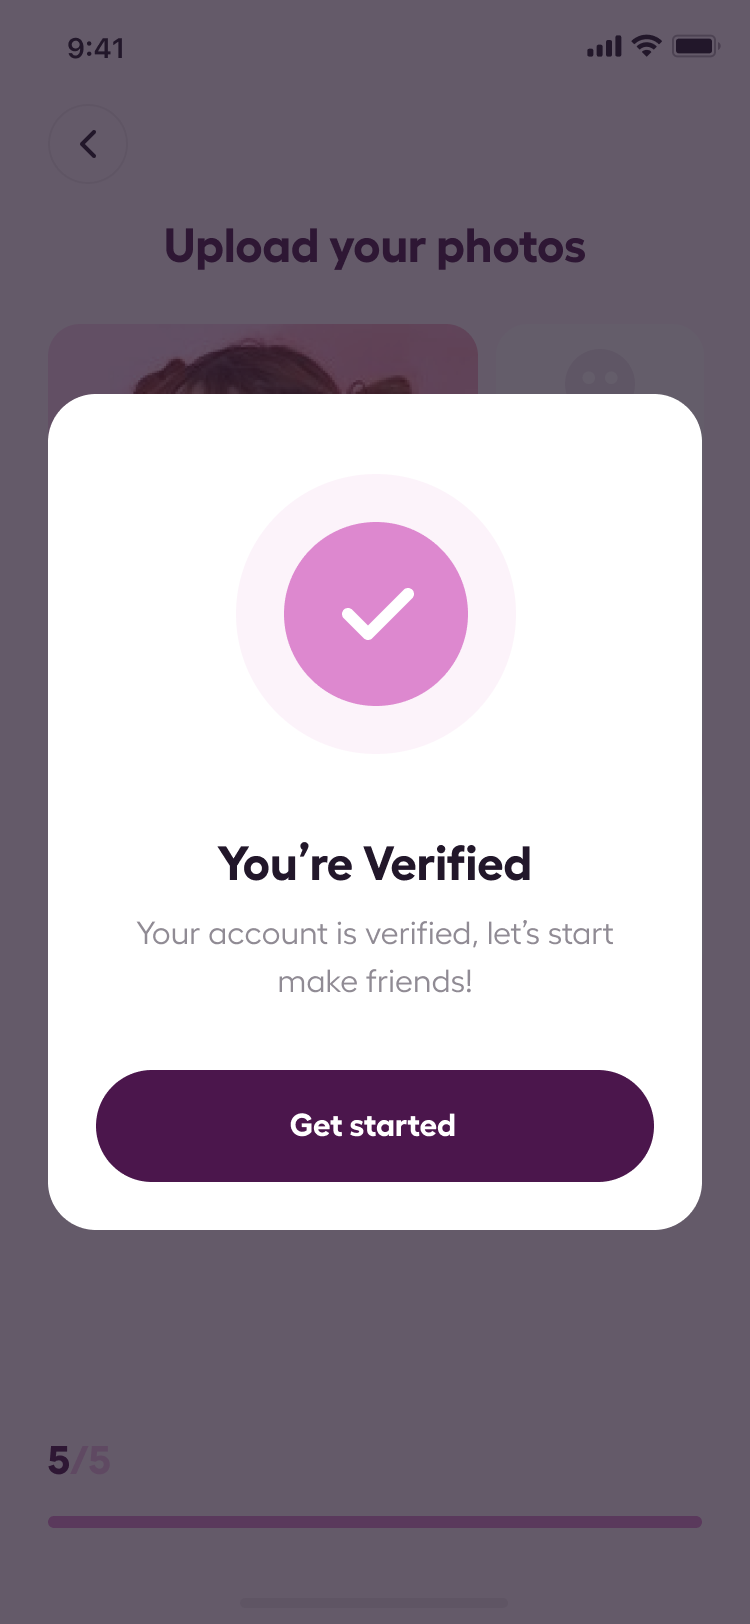Click the "Your account is verified" text line
This screenshot has height=1624, width=750.
pyautogui.click(x=375, y=934)
